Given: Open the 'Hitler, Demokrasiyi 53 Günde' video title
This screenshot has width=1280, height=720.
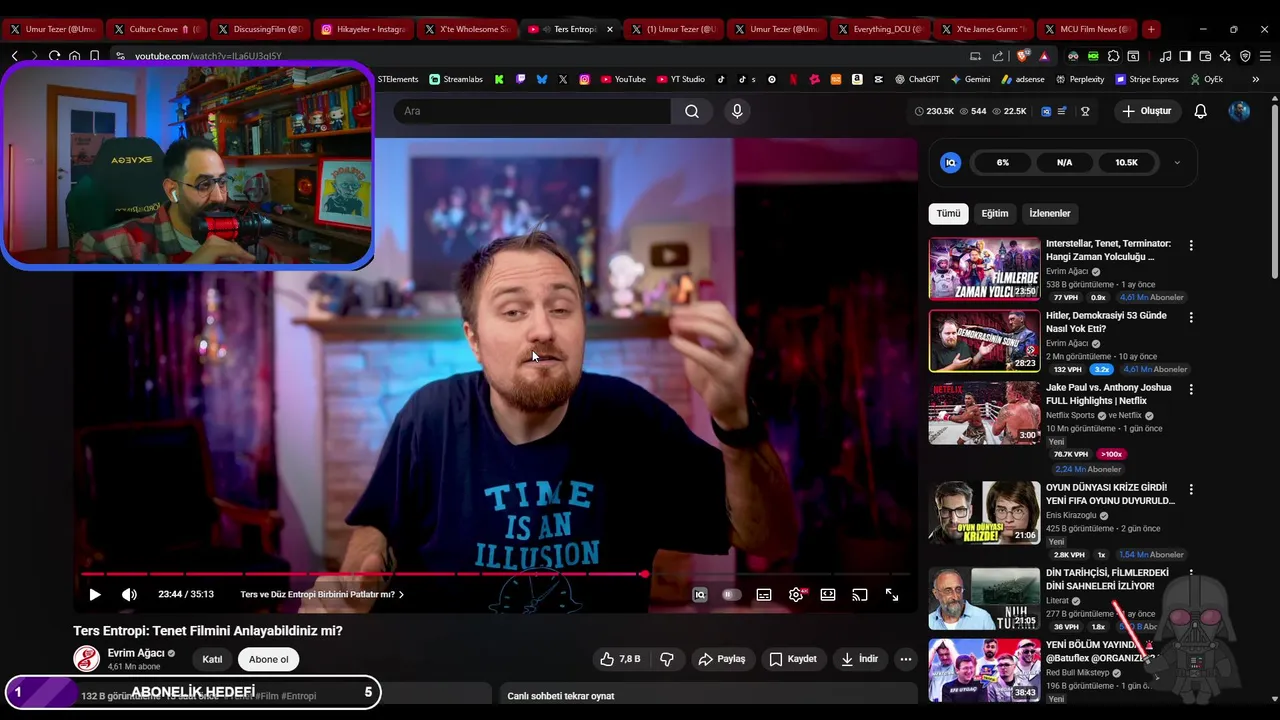Looking at the screenshot, I should point(1106,322).
